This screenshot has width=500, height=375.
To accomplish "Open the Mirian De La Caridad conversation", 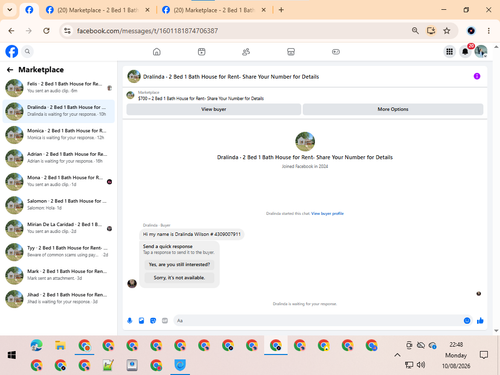I will [x=59, y=228].
